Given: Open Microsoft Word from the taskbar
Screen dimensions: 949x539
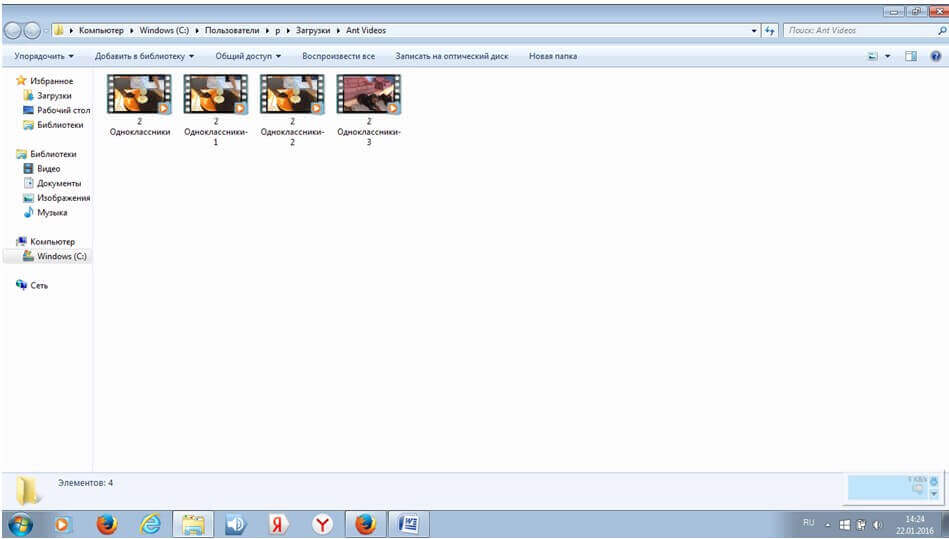Looking at the screenshot, I should point(407,524).
